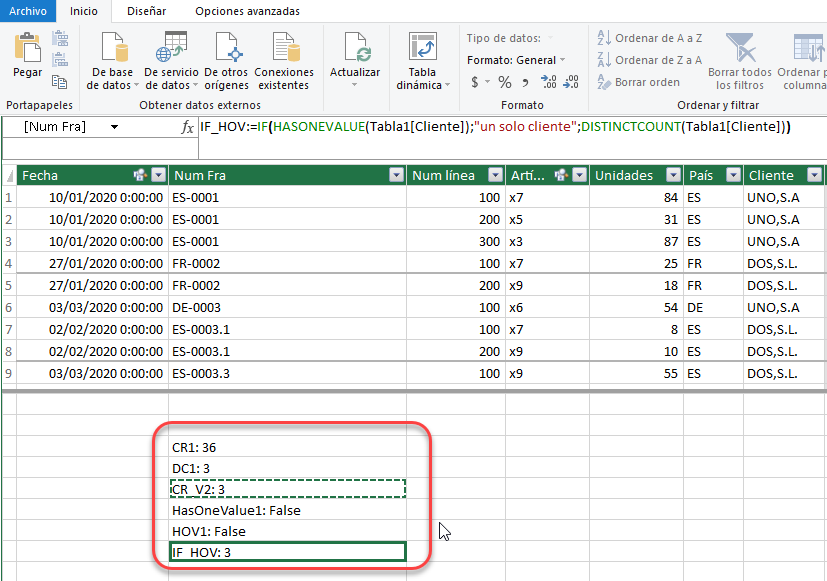Image resolution: width=827 pixels, height=581 pixels.
Task: Apply thousands separator comma icon
Action: click(525, 82)
